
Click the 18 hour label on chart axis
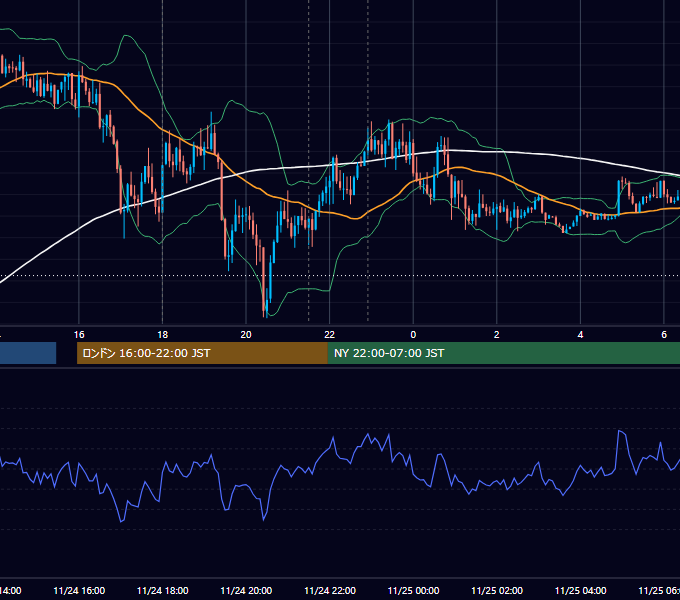coord(163,335)
